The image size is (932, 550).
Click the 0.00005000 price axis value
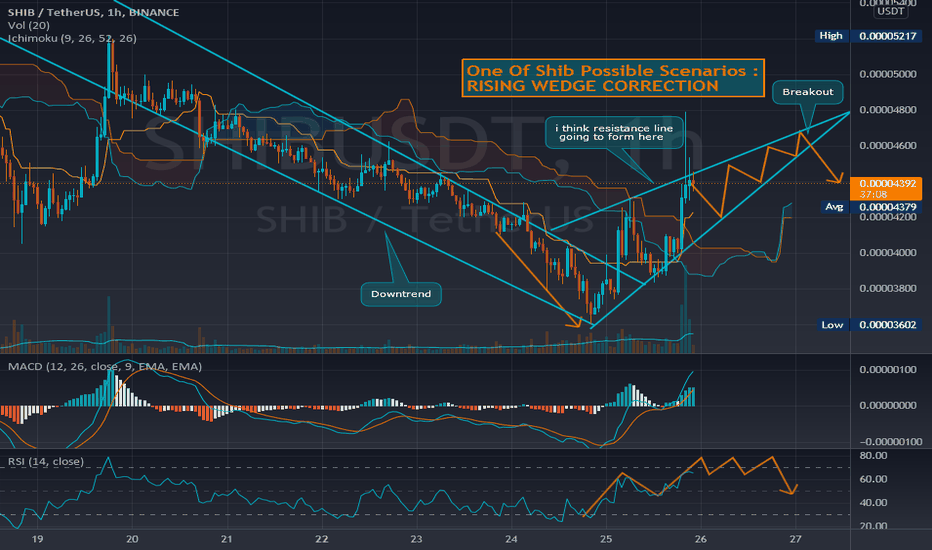[x=888, y=74]
